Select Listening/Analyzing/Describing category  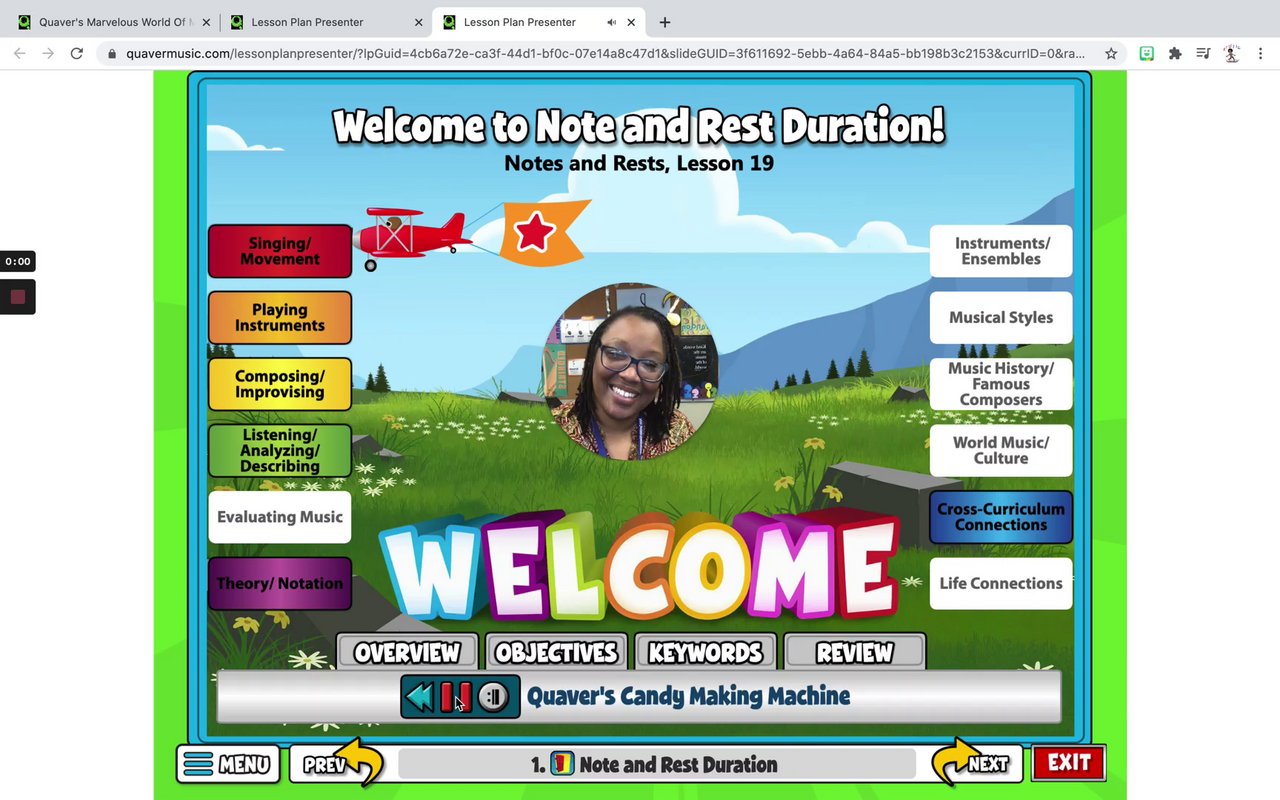click(x=280, y=450)
